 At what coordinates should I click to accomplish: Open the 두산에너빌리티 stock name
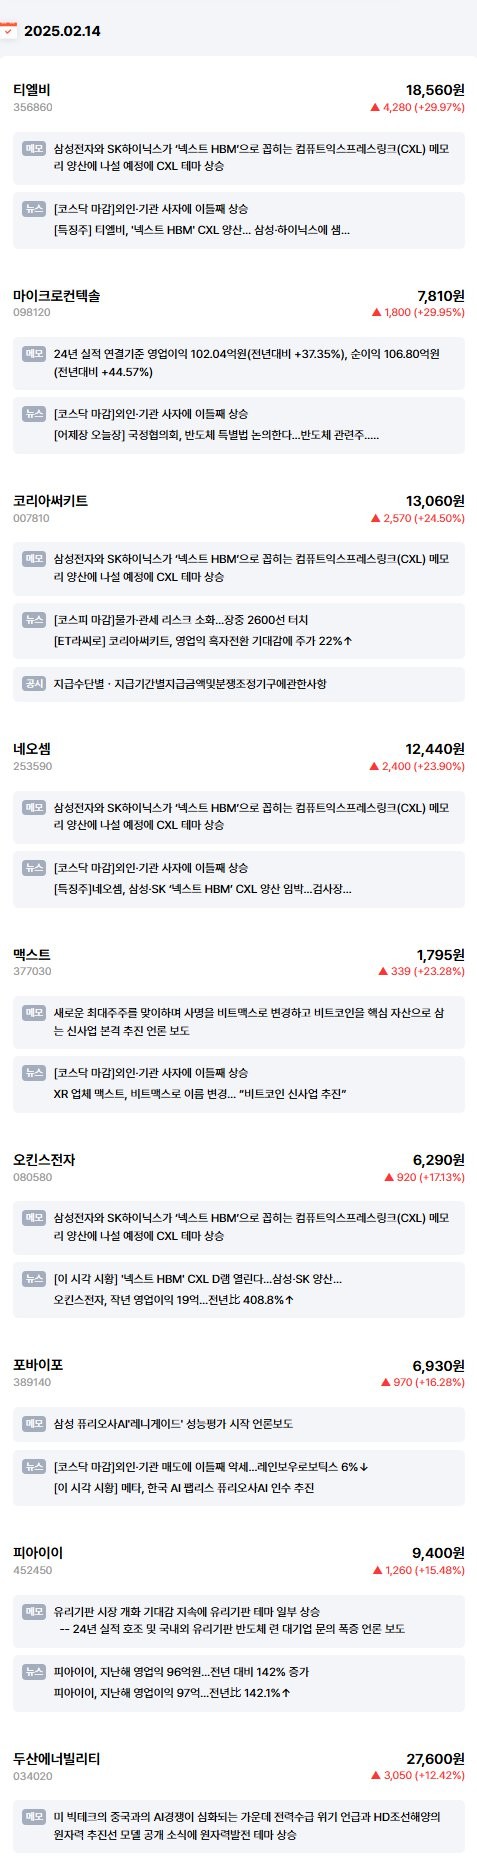coord(57,1758)
